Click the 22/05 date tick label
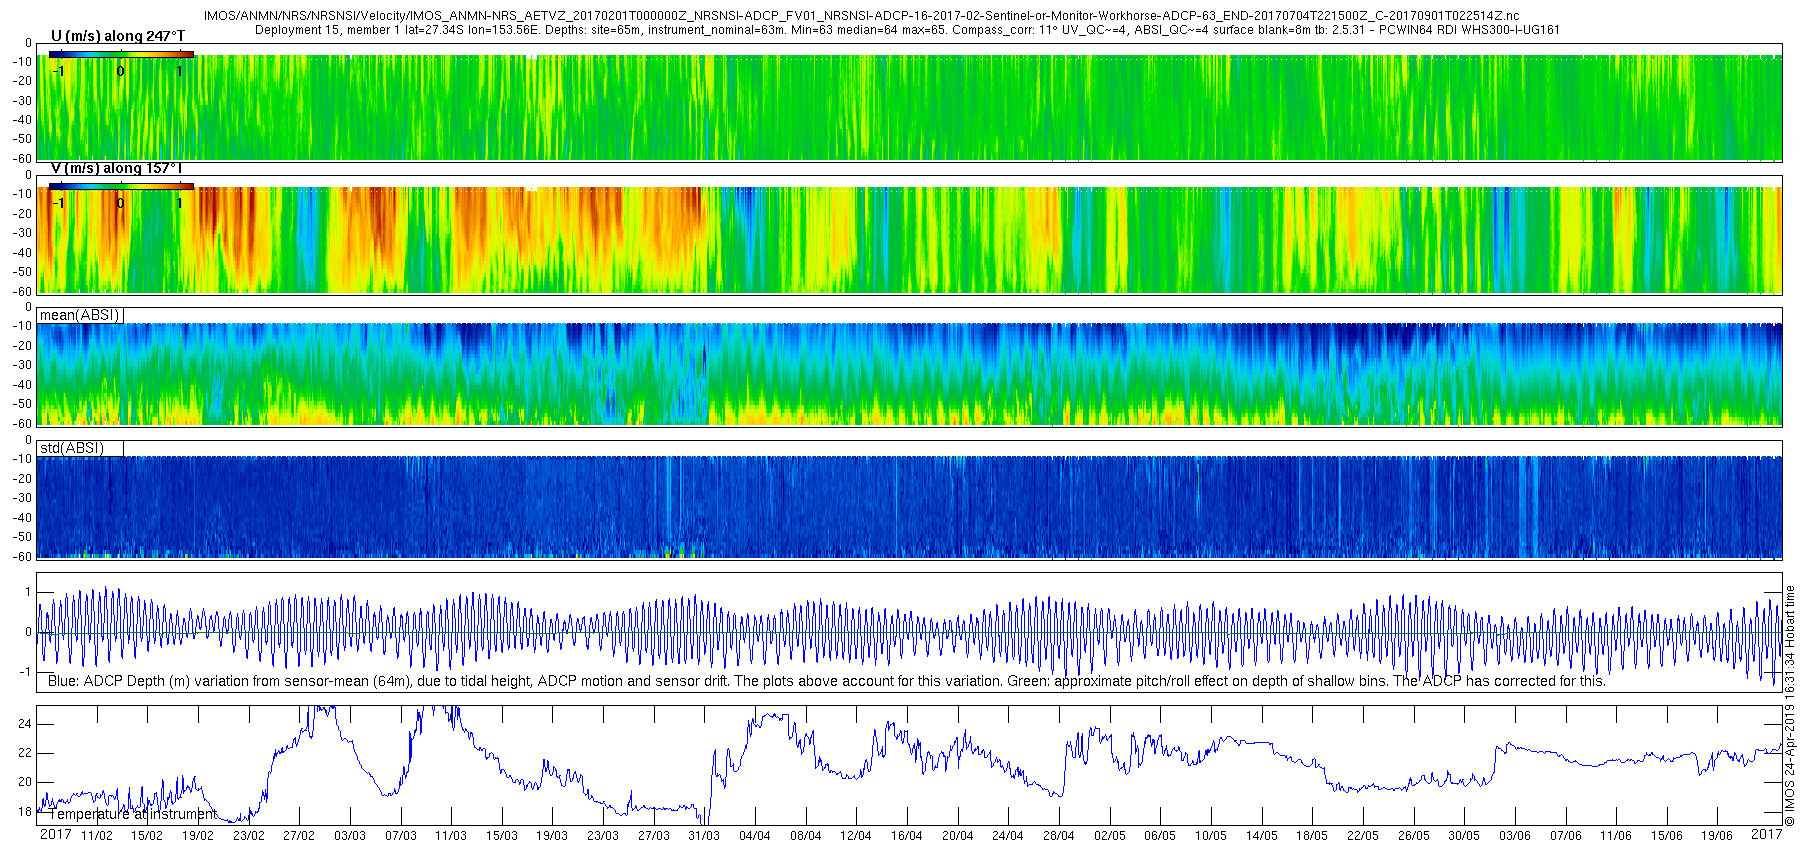Screen dimensions: 1800x850 coord(1363,836)
